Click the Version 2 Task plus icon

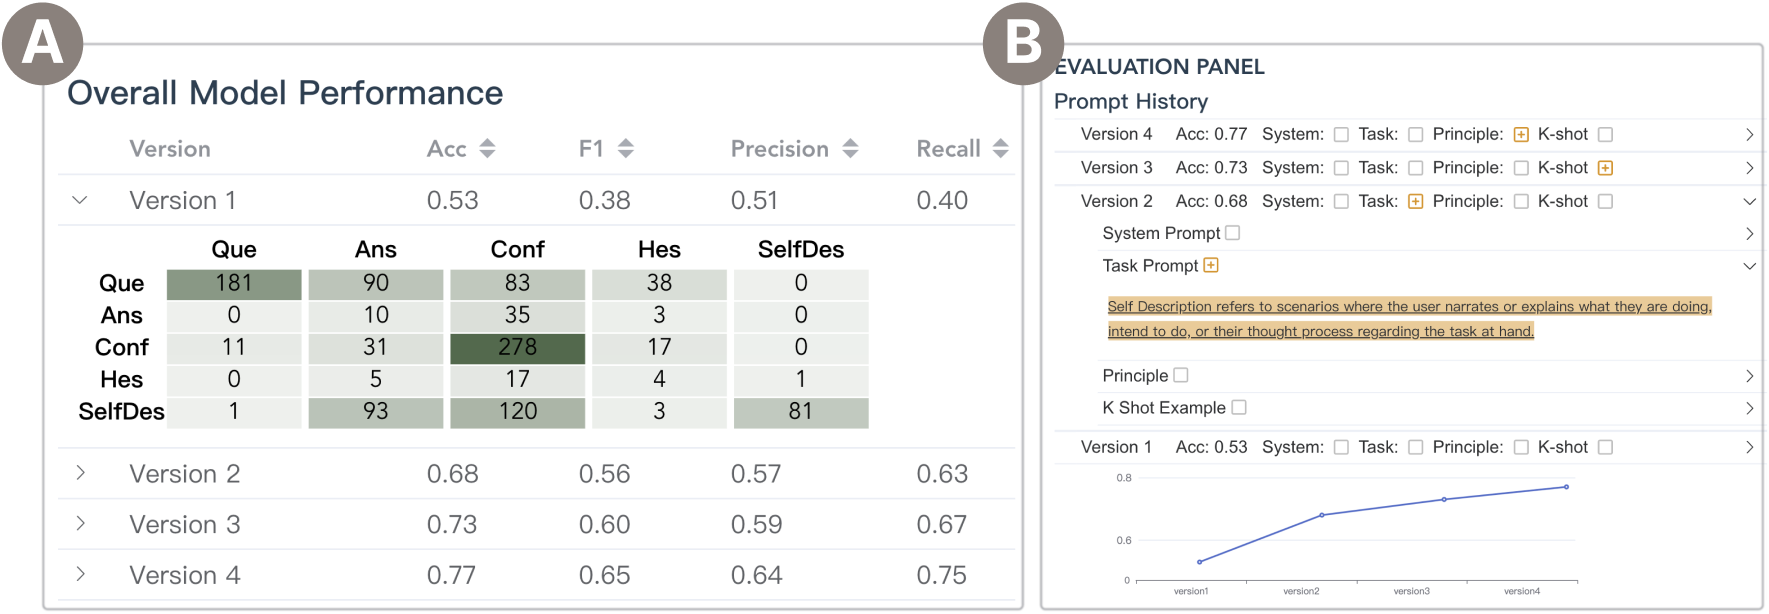[1415, 202]
